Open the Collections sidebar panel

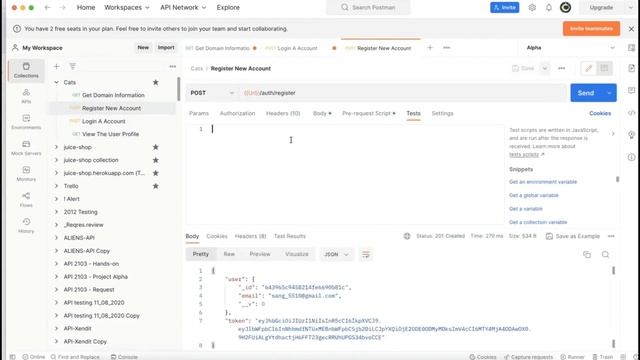26,70
